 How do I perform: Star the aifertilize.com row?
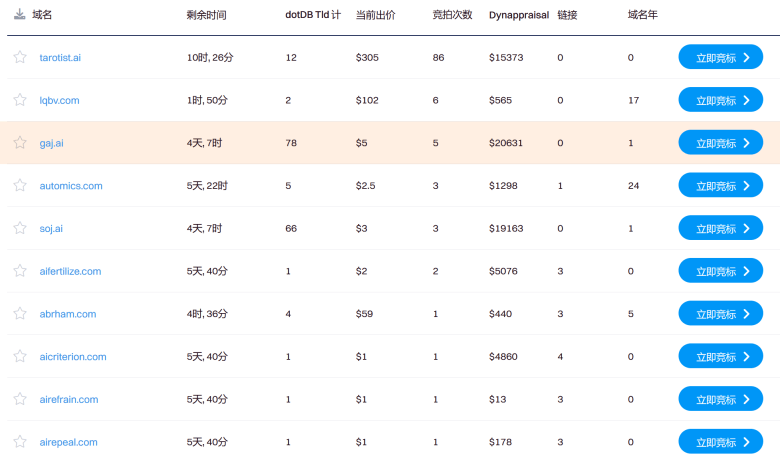[x=20, y=271]
